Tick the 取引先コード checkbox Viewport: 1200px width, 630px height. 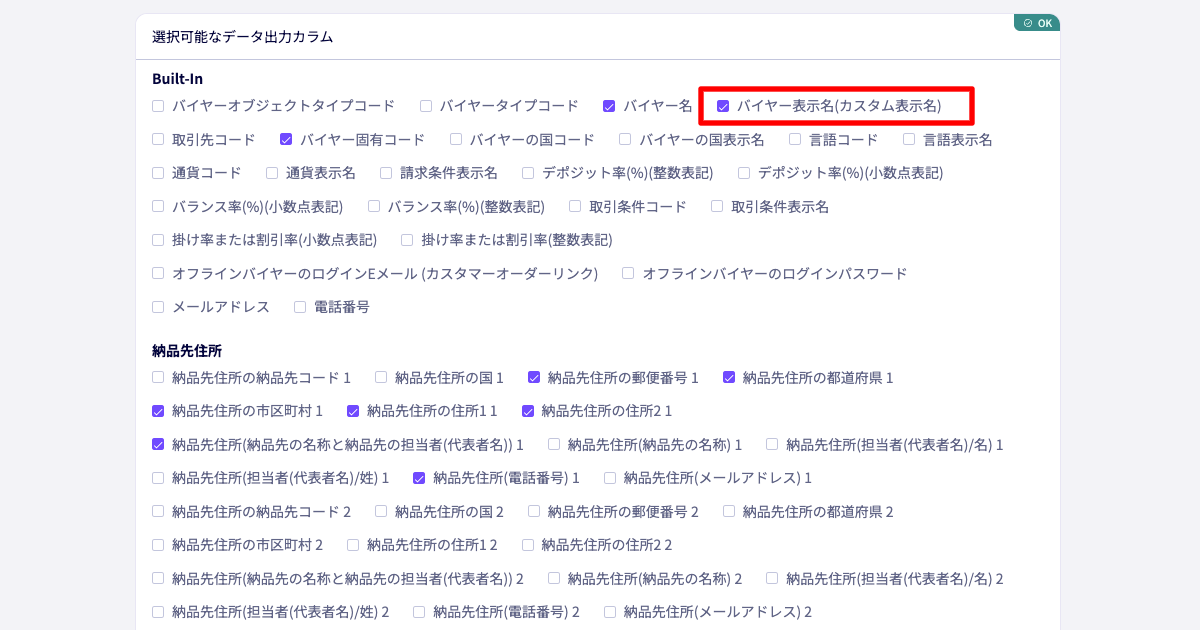(158, 139)
